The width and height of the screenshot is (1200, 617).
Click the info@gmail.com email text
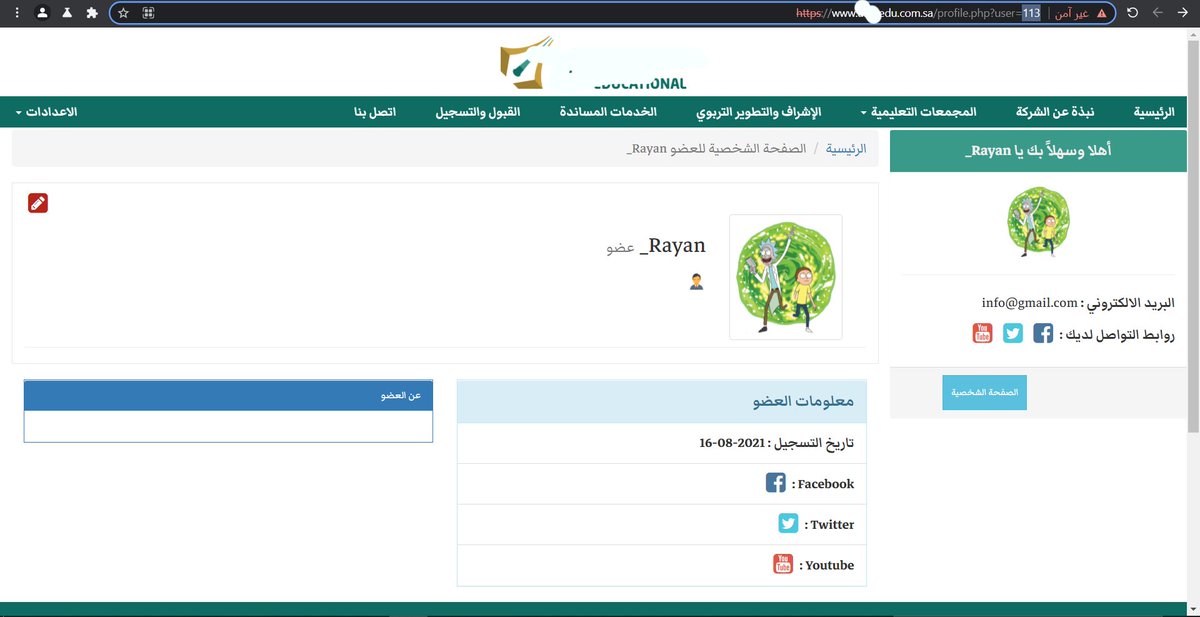(1029, 303)
